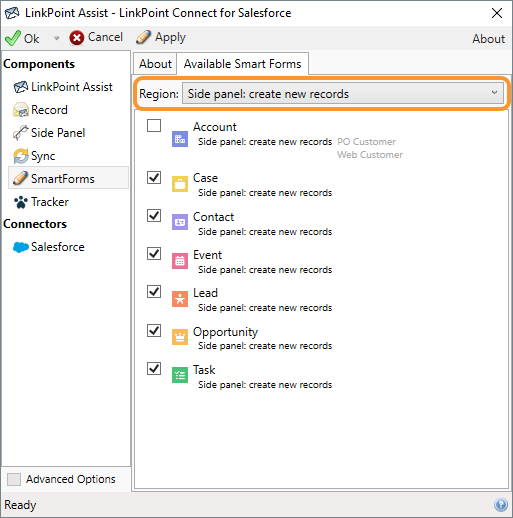Click the purple Contact card icon

pos(180,222)
